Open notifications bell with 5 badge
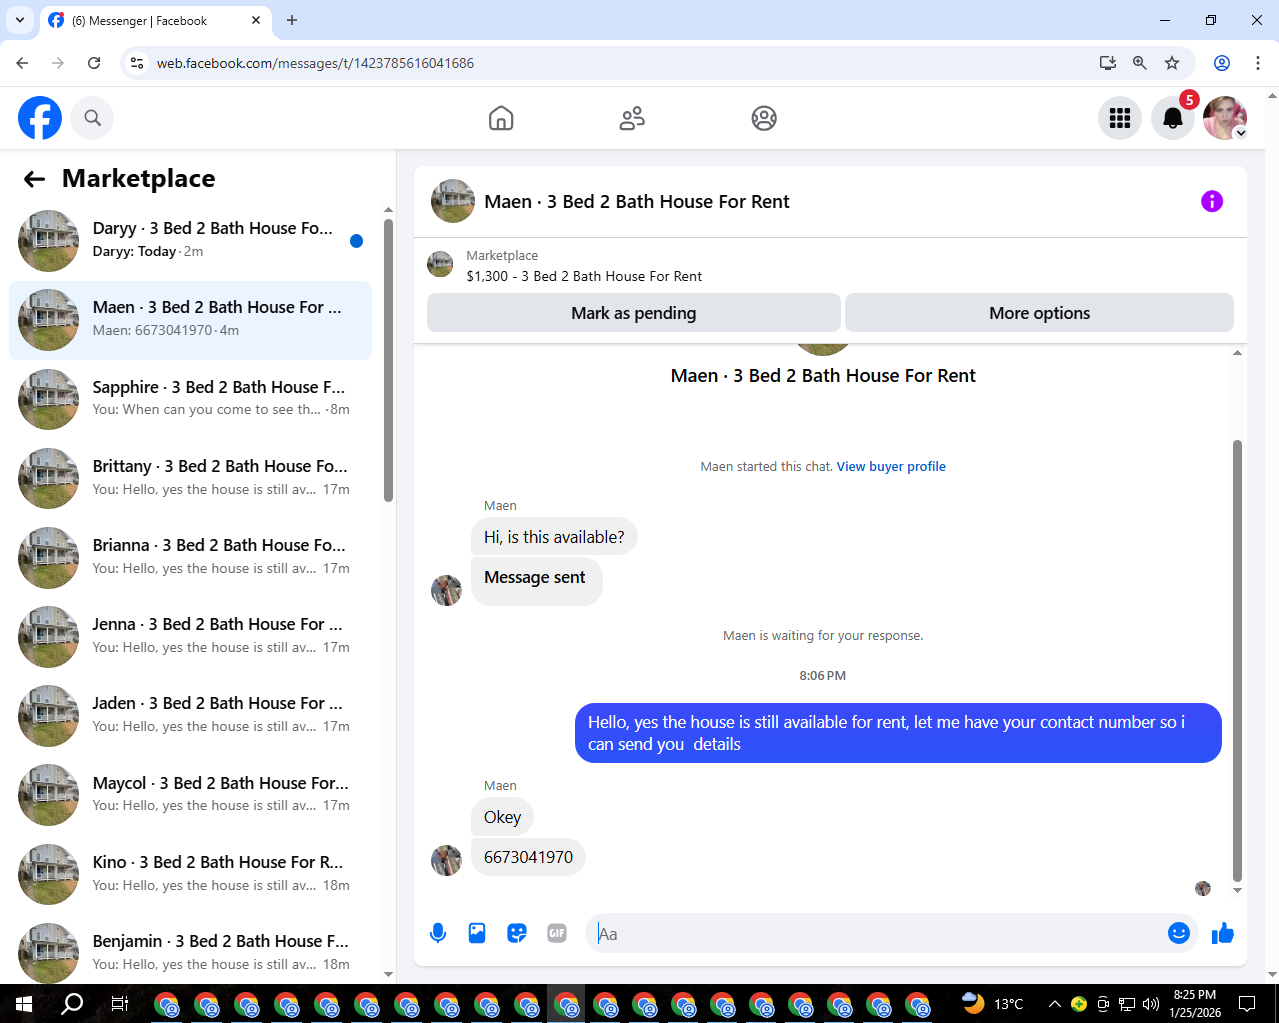The width and height of the screenshot is (1279, 1023). pos(1173,118)
